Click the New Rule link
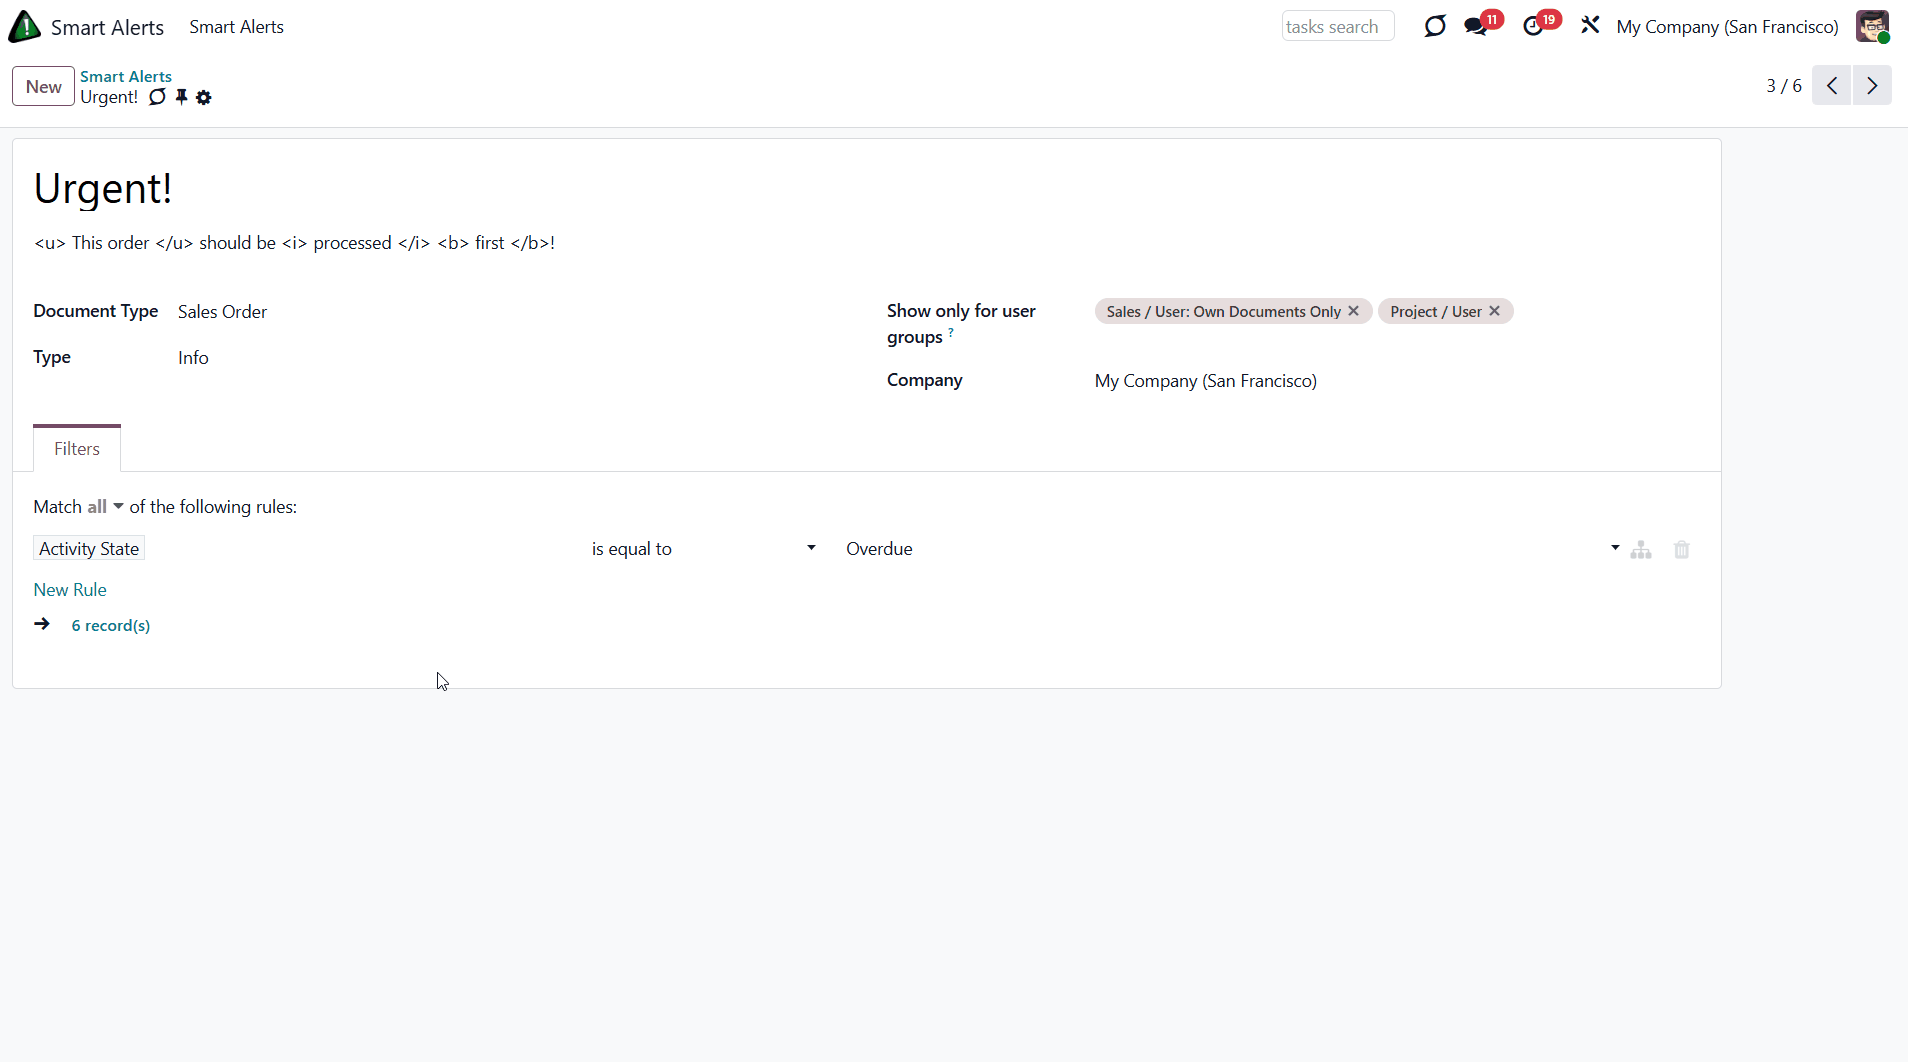This screenshot has height=1062, width=1908. (70, 590)
